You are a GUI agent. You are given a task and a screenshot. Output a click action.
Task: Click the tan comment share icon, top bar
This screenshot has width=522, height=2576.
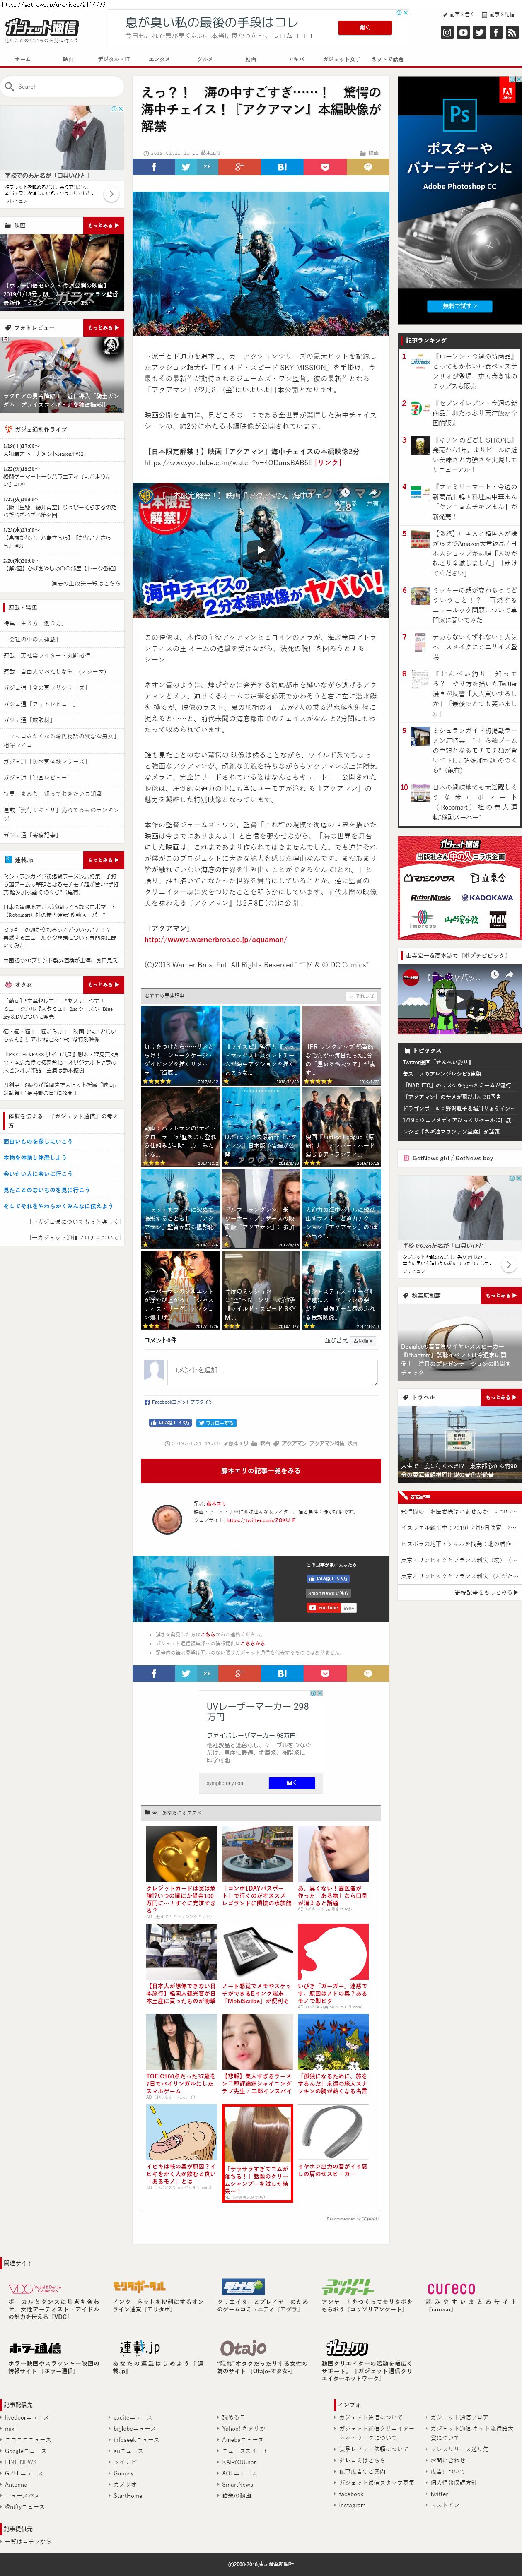click(x=368, y=167)
